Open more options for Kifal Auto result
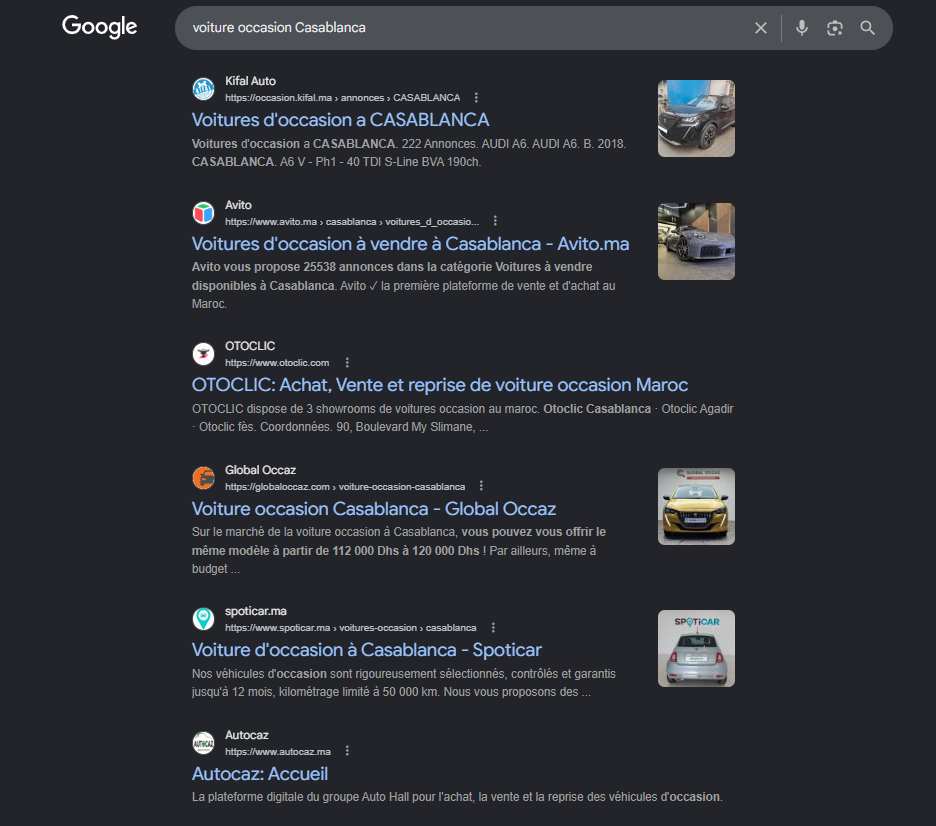 point(476,98)
